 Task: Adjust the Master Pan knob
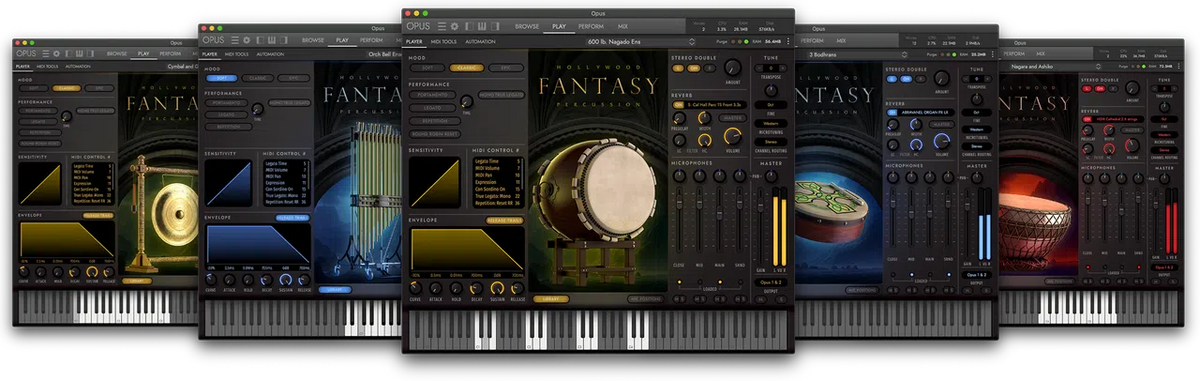tap(771, 176)
